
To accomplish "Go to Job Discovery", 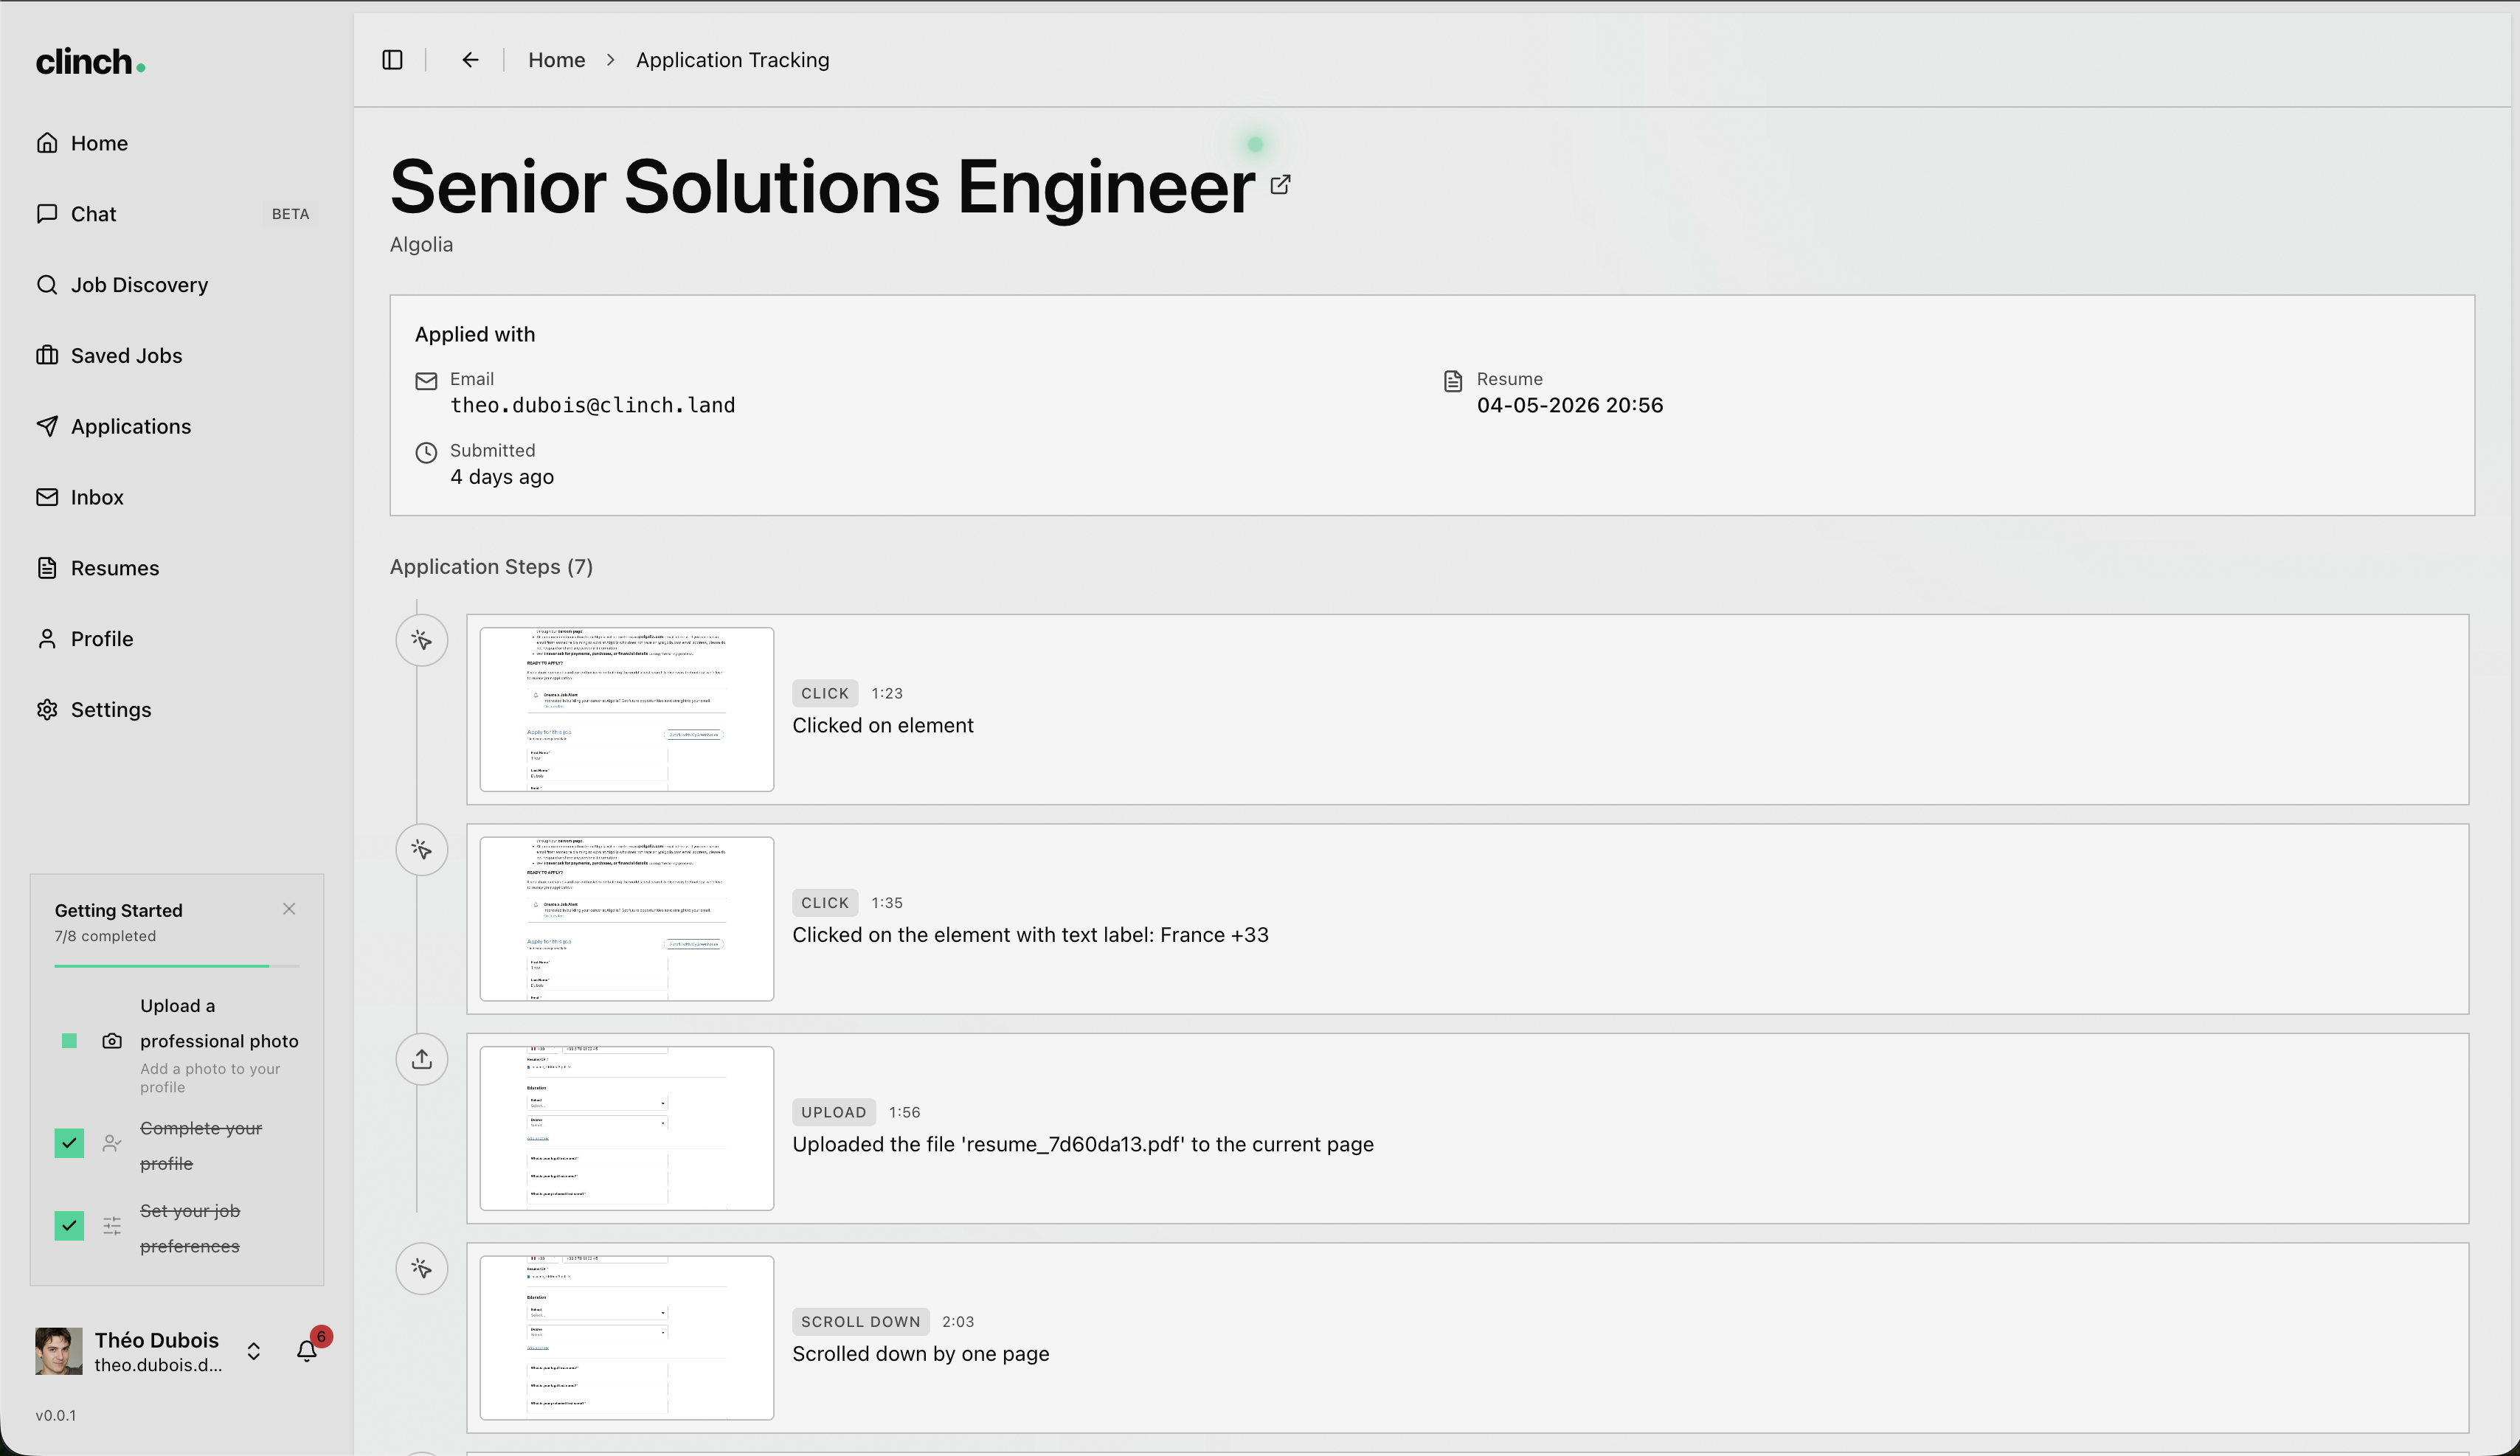I will coord(177,285).
